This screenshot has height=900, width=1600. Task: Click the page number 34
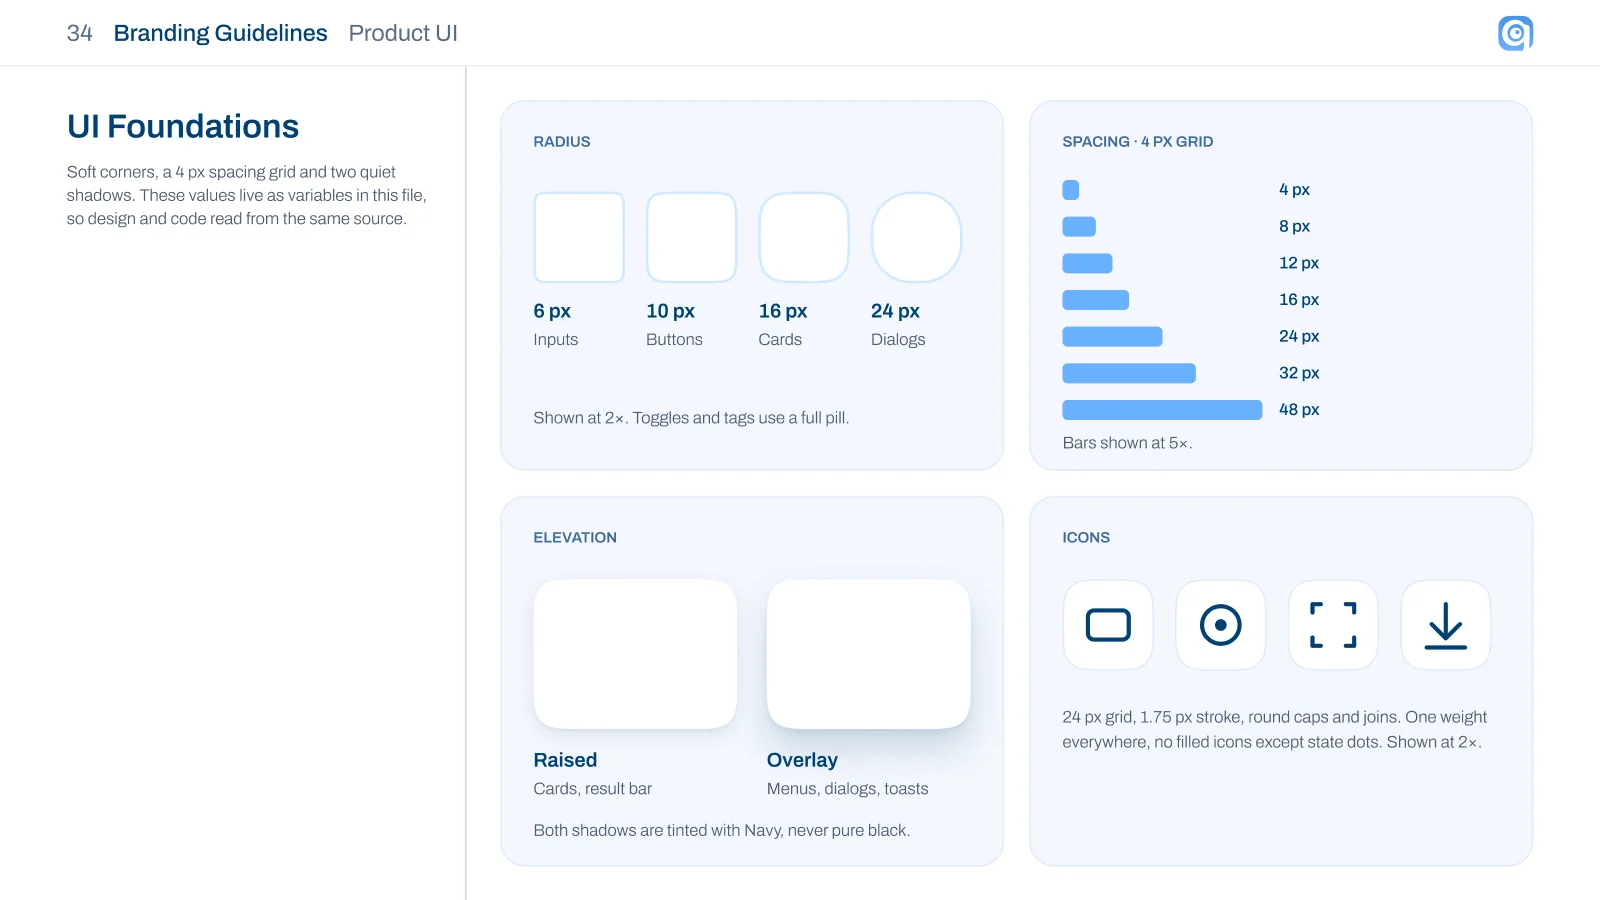(x=80, y=33)
